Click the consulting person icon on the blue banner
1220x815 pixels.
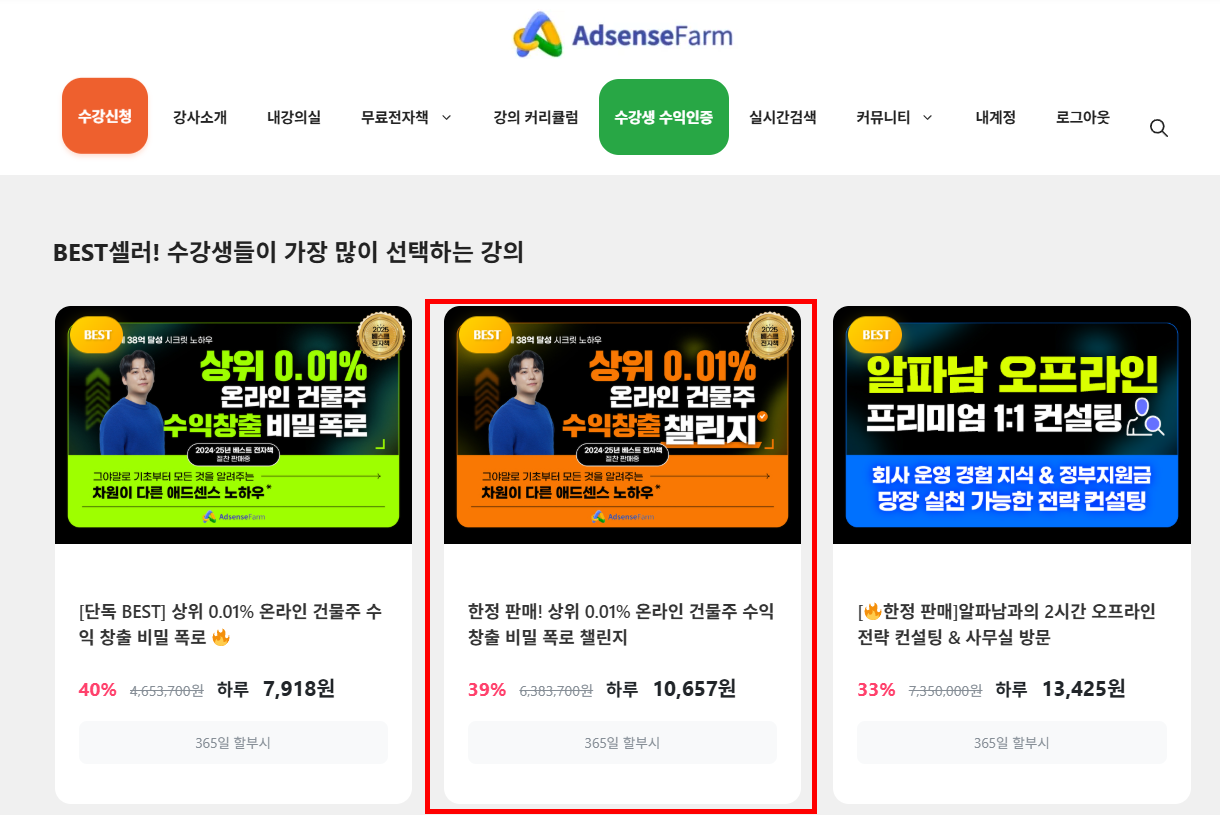tap(1146, 418)
